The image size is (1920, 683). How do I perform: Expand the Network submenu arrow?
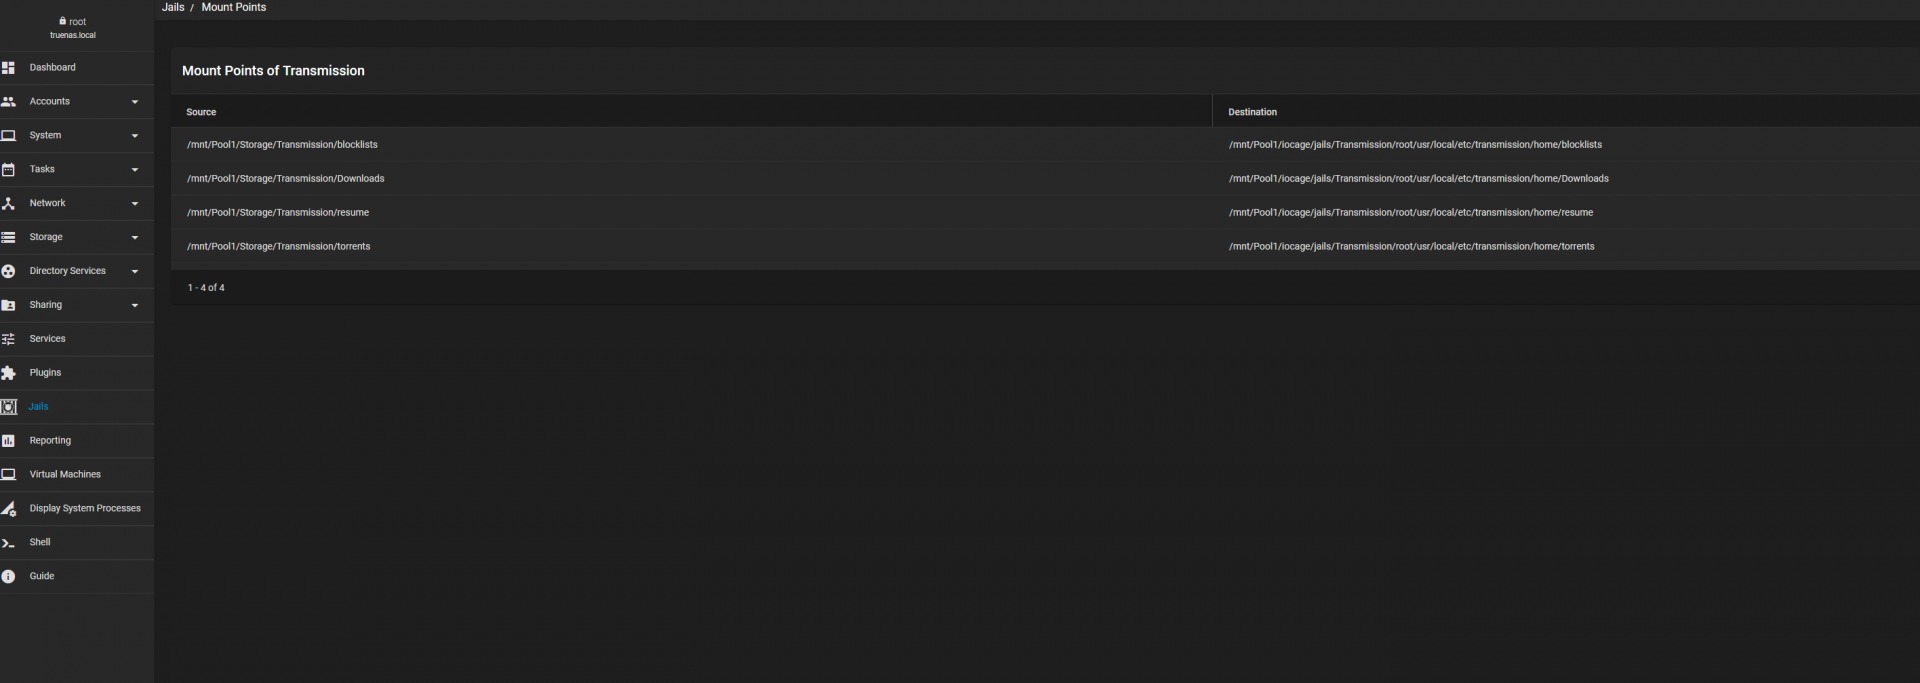coord(135,204)
